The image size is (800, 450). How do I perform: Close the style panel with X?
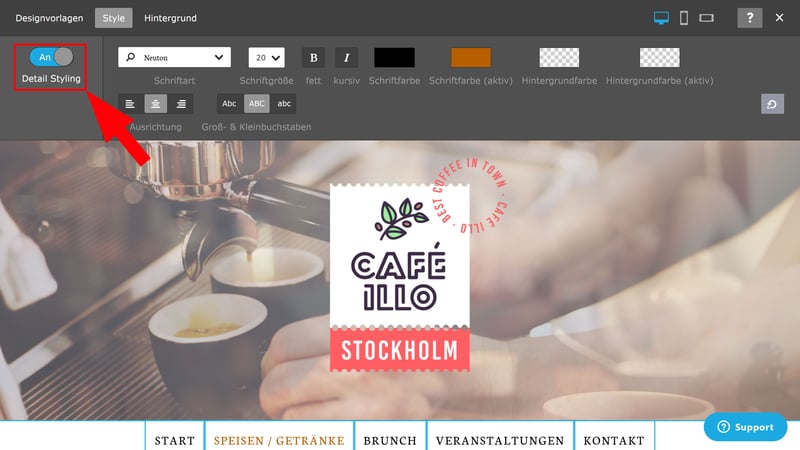pos(781,18)
